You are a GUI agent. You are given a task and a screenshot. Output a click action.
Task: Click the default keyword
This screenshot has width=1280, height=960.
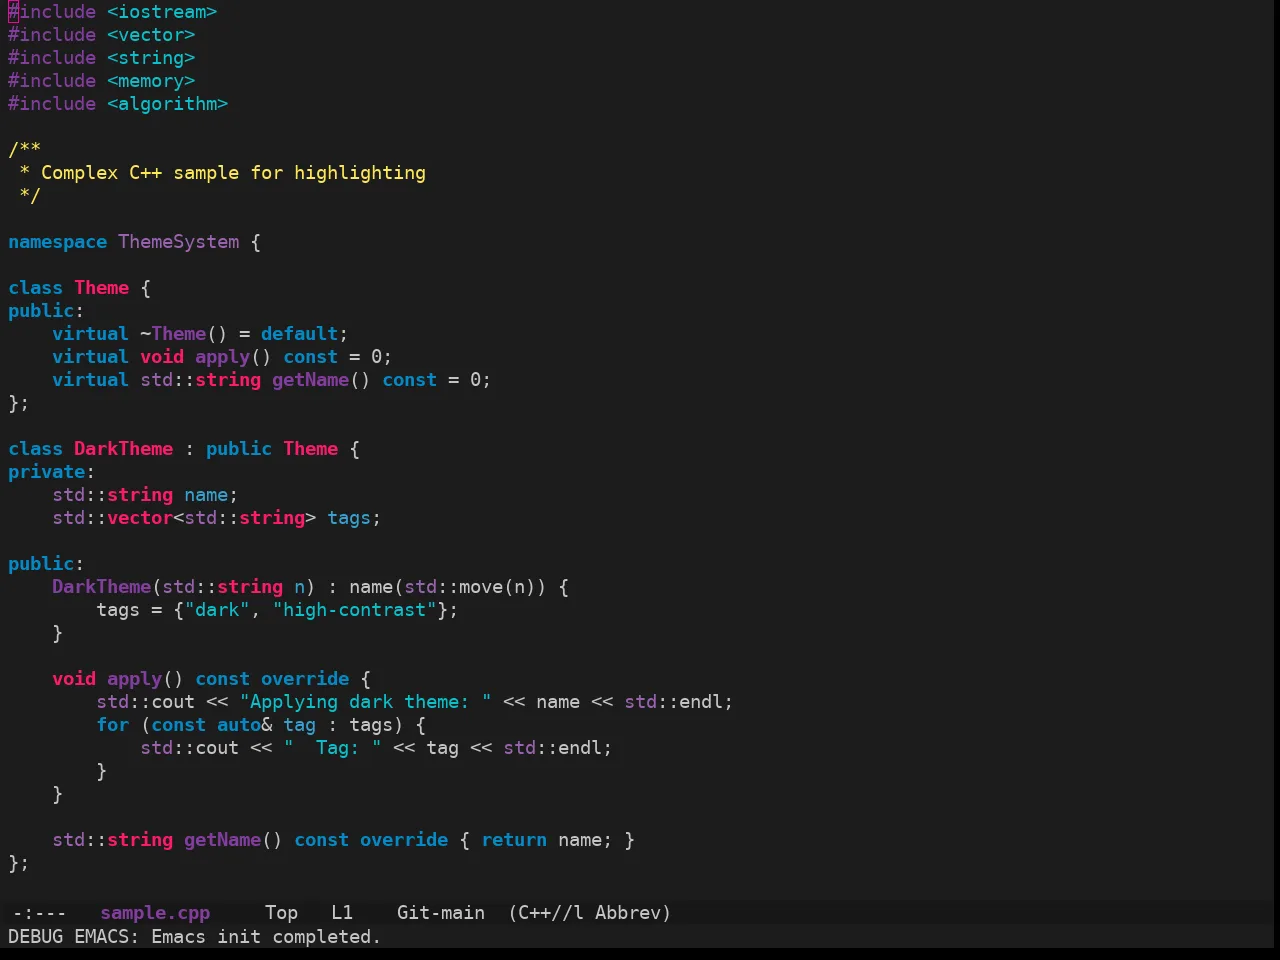[x=300, y=334]
